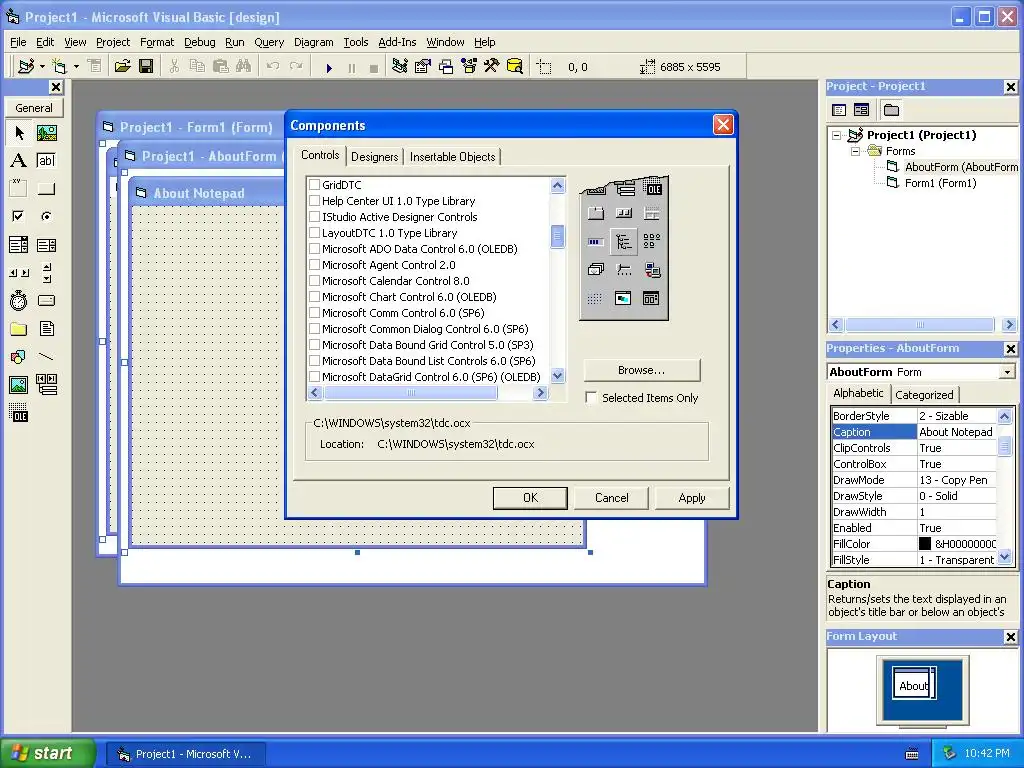Open the AboutForm object dropdown in Properties
1024x768 pixels.
(1008, 372)
